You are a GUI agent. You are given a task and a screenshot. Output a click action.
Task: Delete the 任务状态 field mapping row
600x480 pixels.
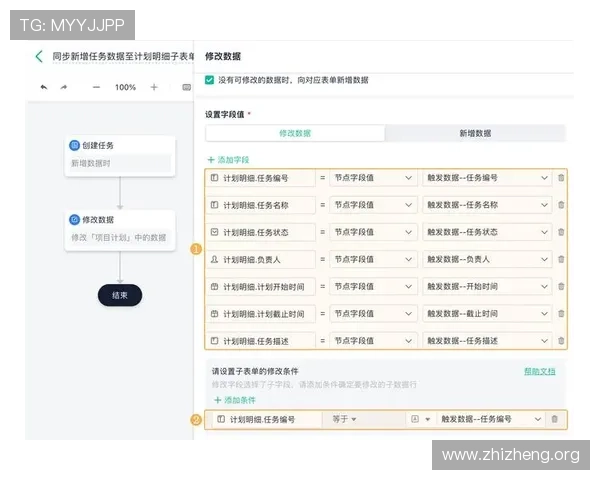click(x=561, y=232)
